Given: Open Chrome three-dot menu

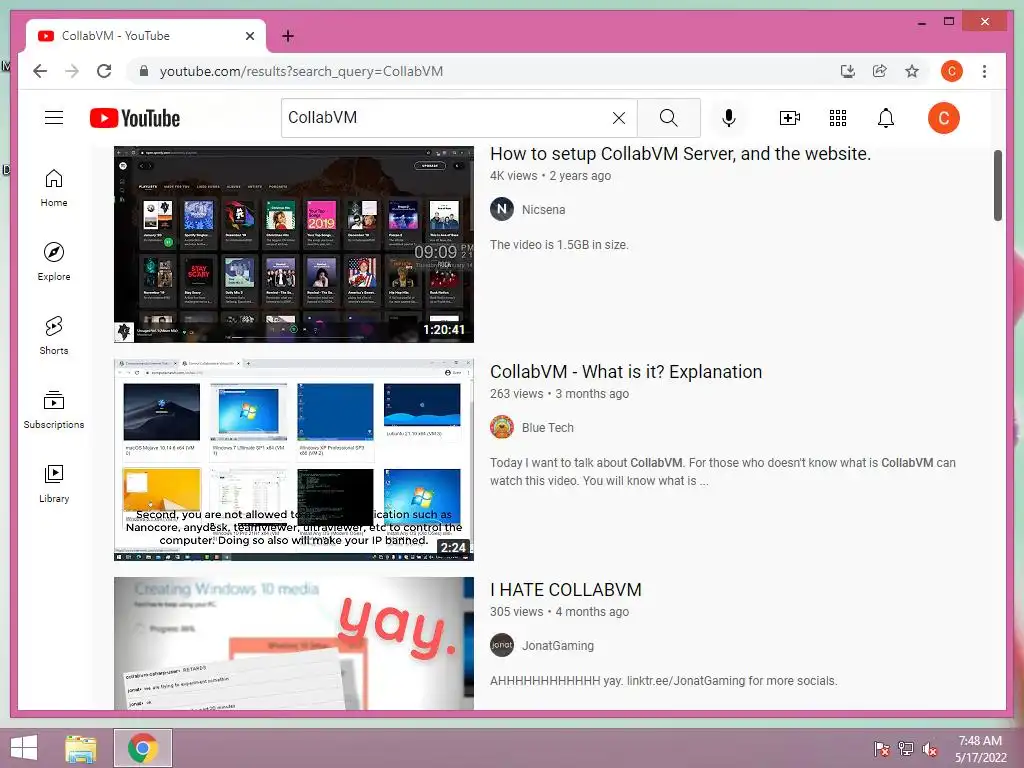Looking at the screenshot, I should point(984,71).
